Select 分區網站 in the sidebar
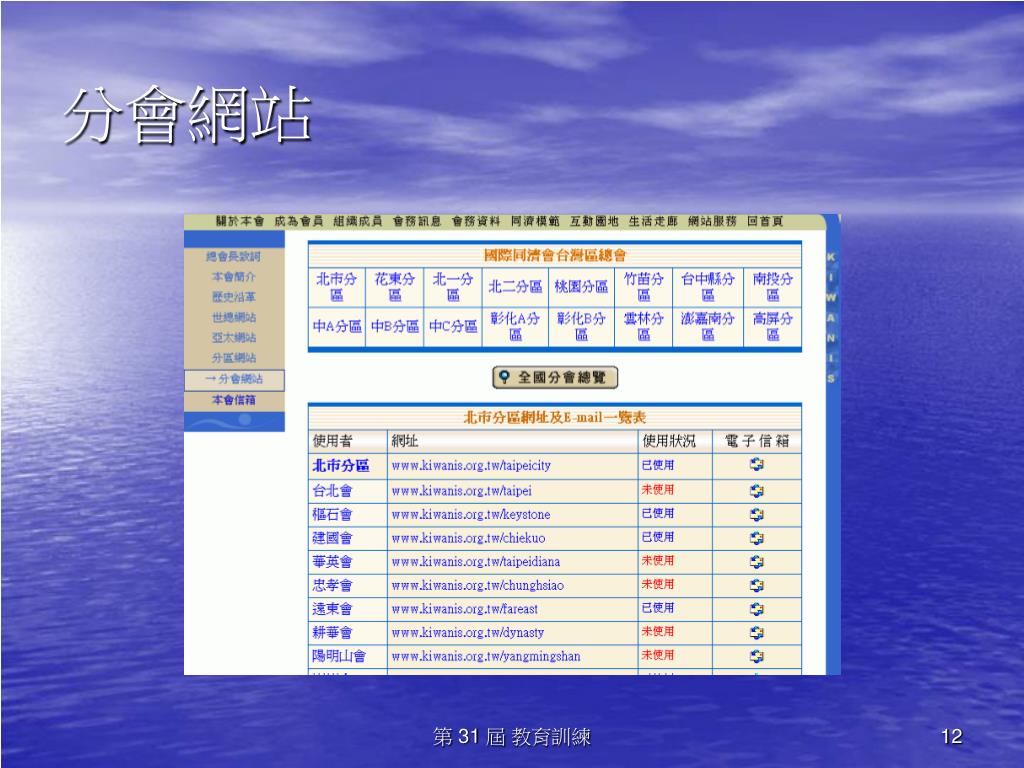1024x768 pixels. pyautogui.click(x=233, y=358)
